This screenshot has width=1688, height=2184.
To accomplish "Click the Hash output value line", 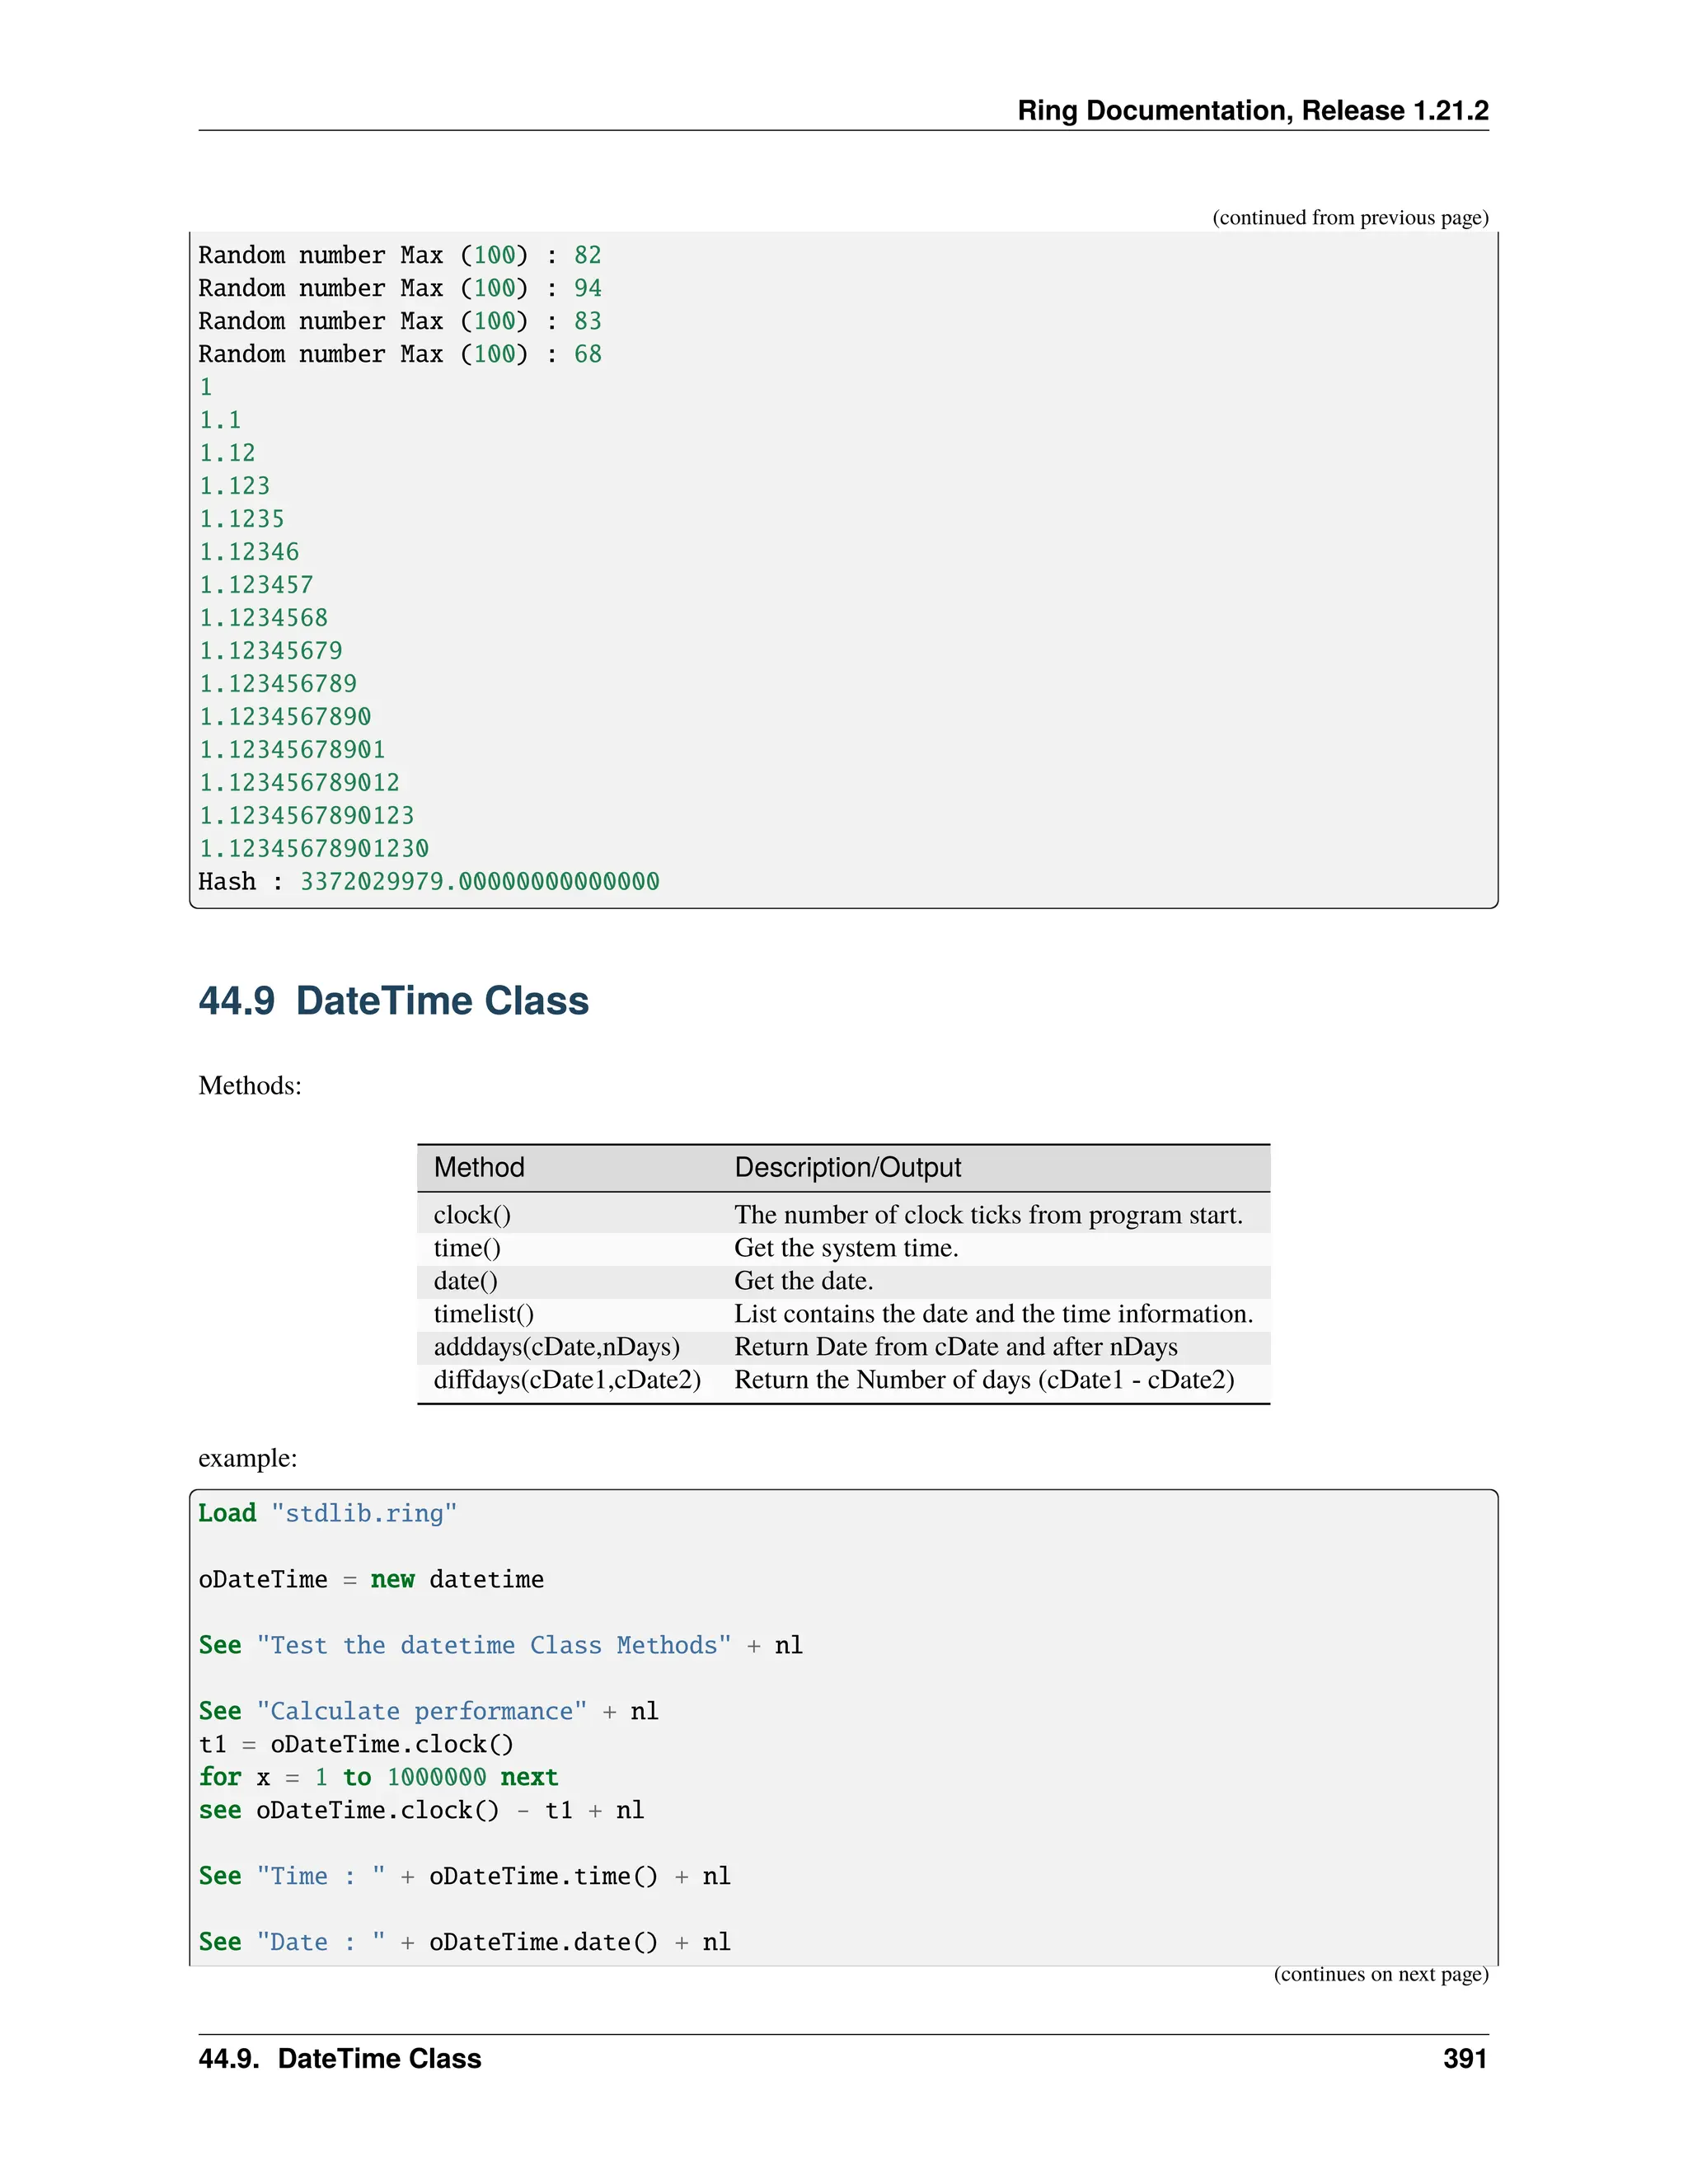I will (x=428, y=881).
